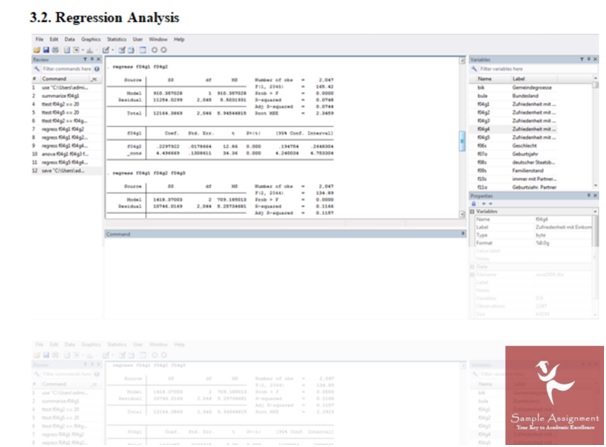Select review command 12 save
Viewport: 606px width, 447px height.
[67, 171]
